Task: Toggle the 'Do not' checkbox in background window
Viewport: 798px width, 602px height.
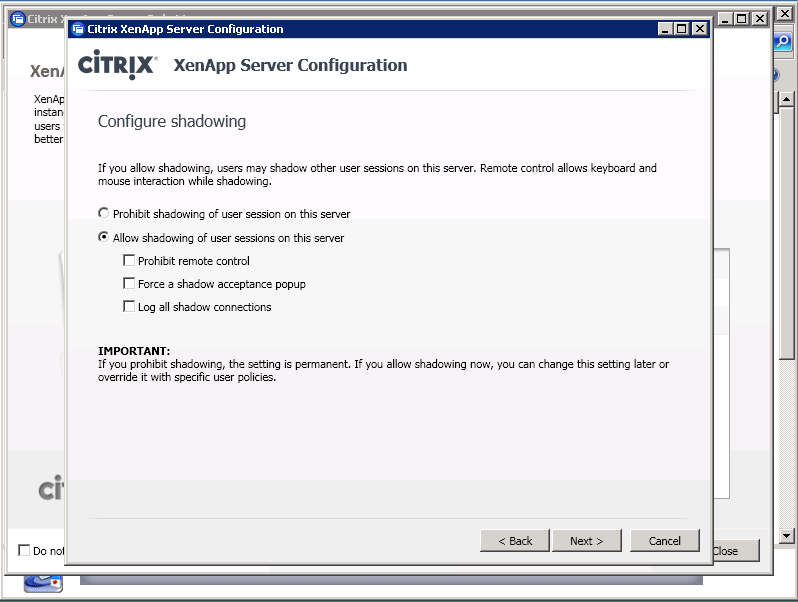Action: click(24, 550)
